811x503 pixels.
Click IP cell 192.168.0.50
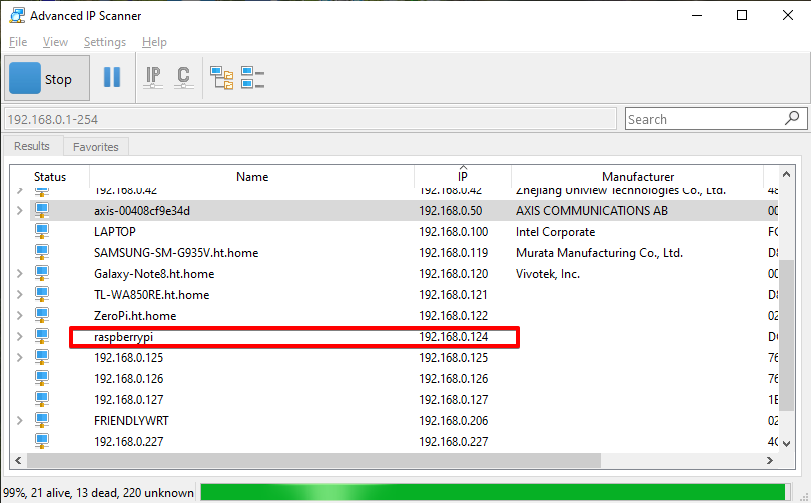pos(450,211)
